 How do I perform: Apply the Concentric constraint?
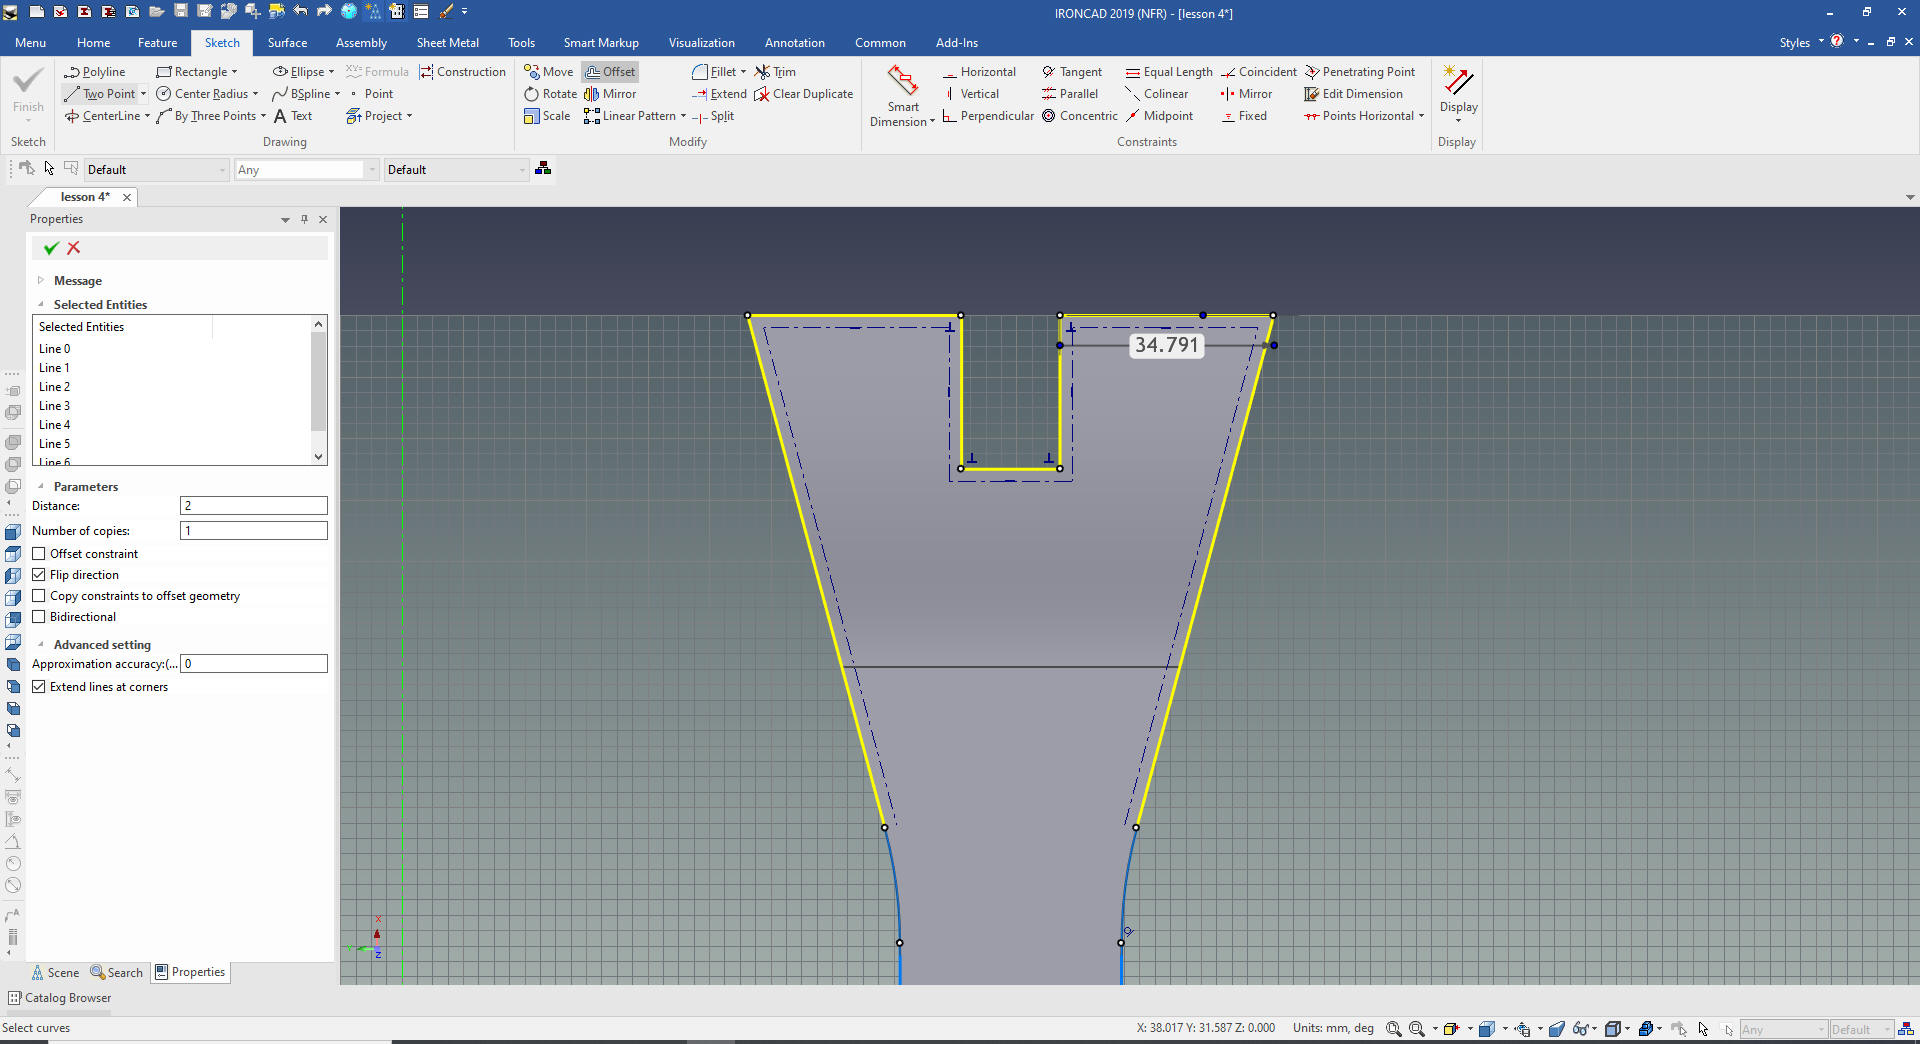(x=1079, y=116)
